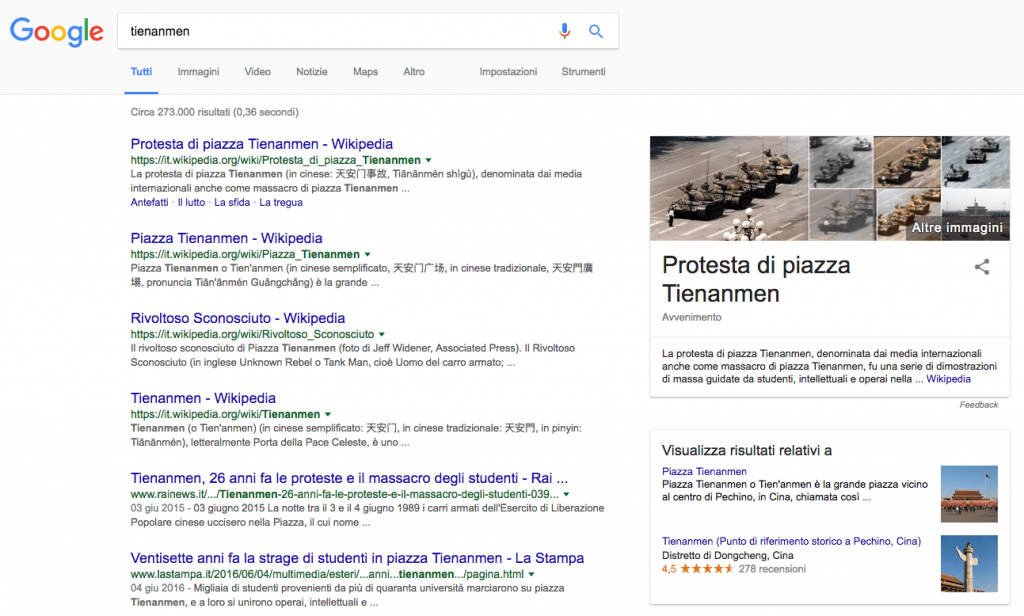Screen dimensions: 1024x616
Task: Click the blue magnifying glass search icon
Action: click(x=596, y=31)
